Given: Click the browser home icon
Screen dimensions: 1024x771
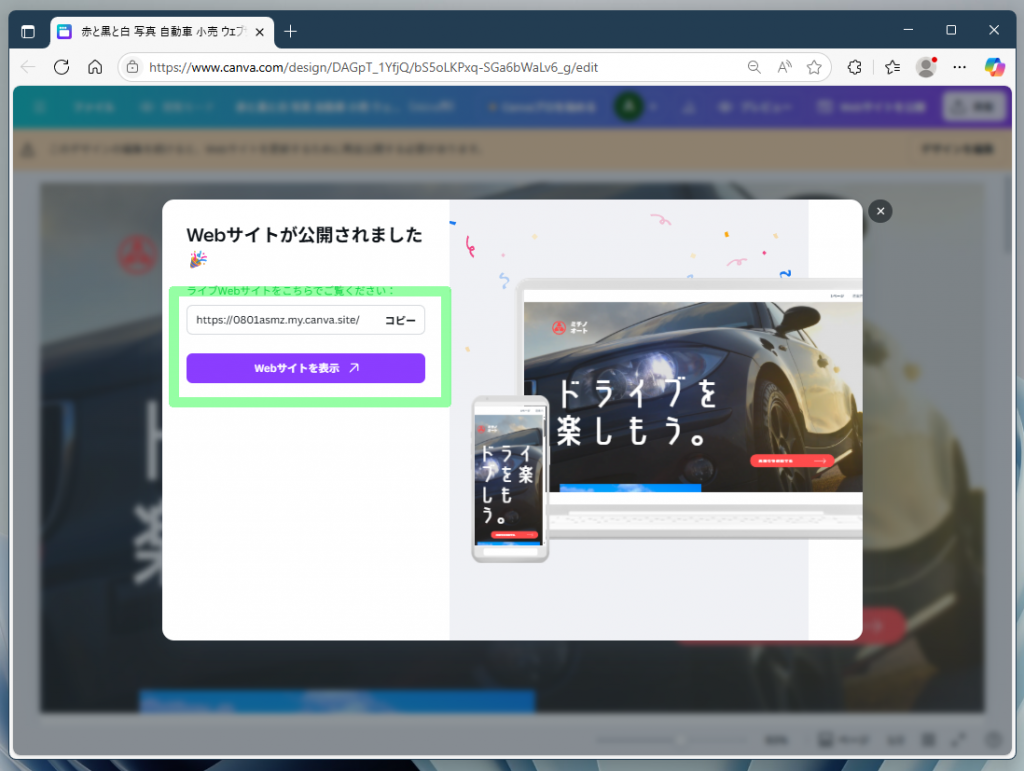Looking at the screenshot, I should (94, 67).
